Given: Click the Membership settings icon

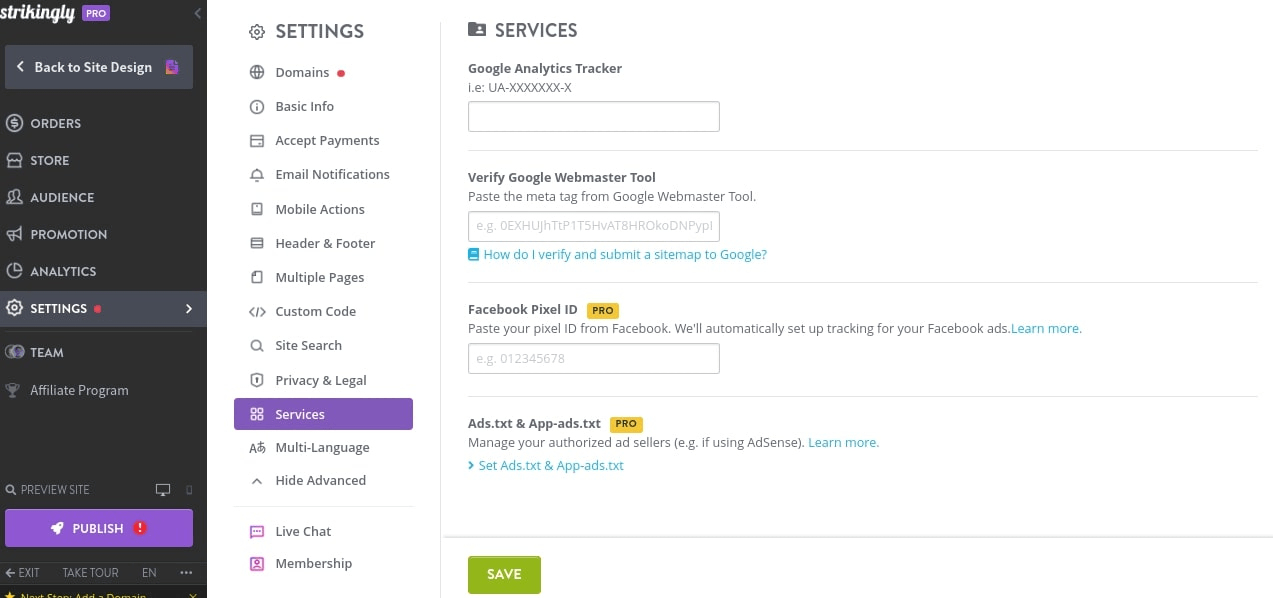Looking at the screenshot, I should (258, 563).
